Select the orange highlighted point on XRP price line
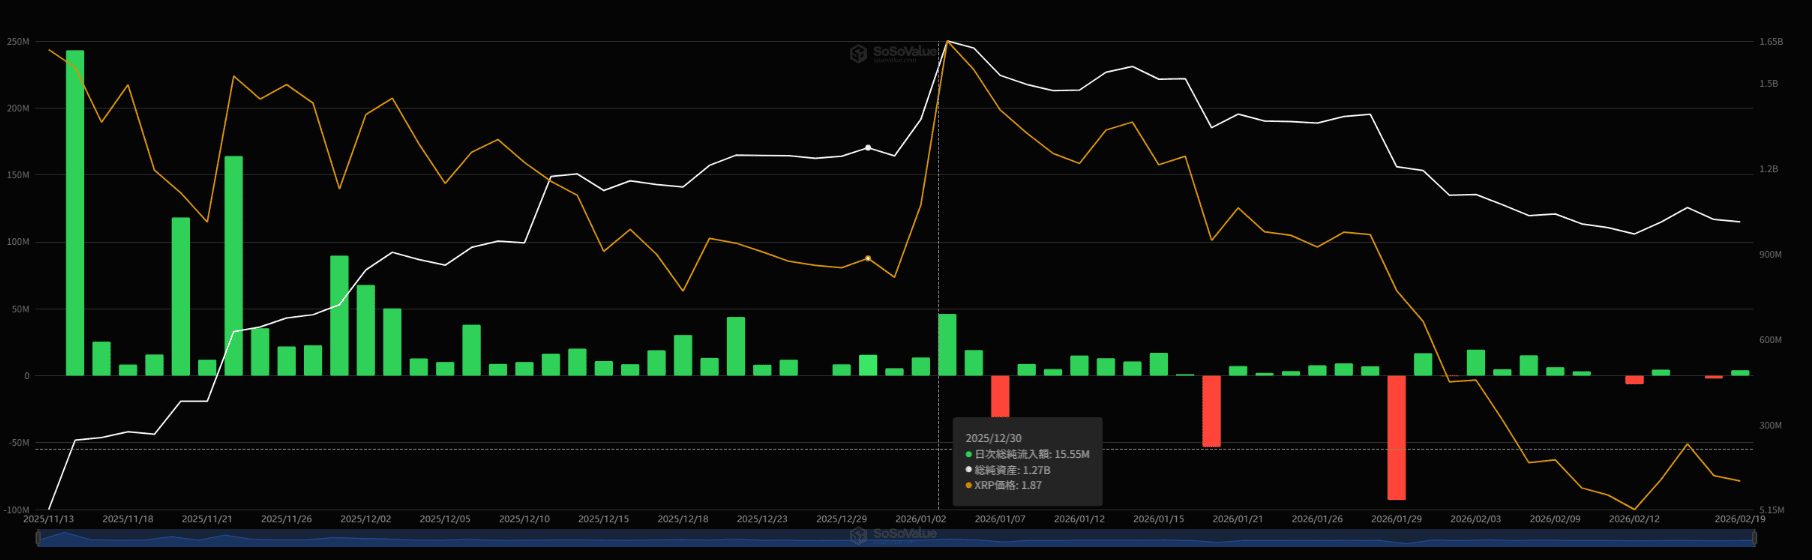The image size is (1812, 560). pyautogui.click(x=868, y=259)
